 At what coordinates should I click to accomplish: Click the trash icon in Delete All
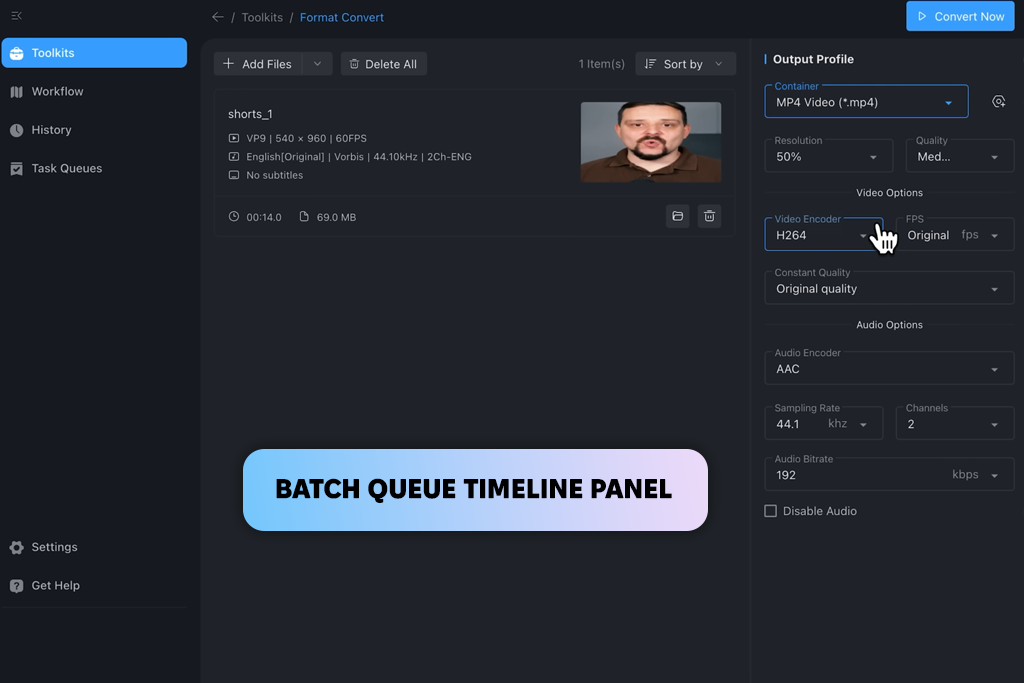354,64
